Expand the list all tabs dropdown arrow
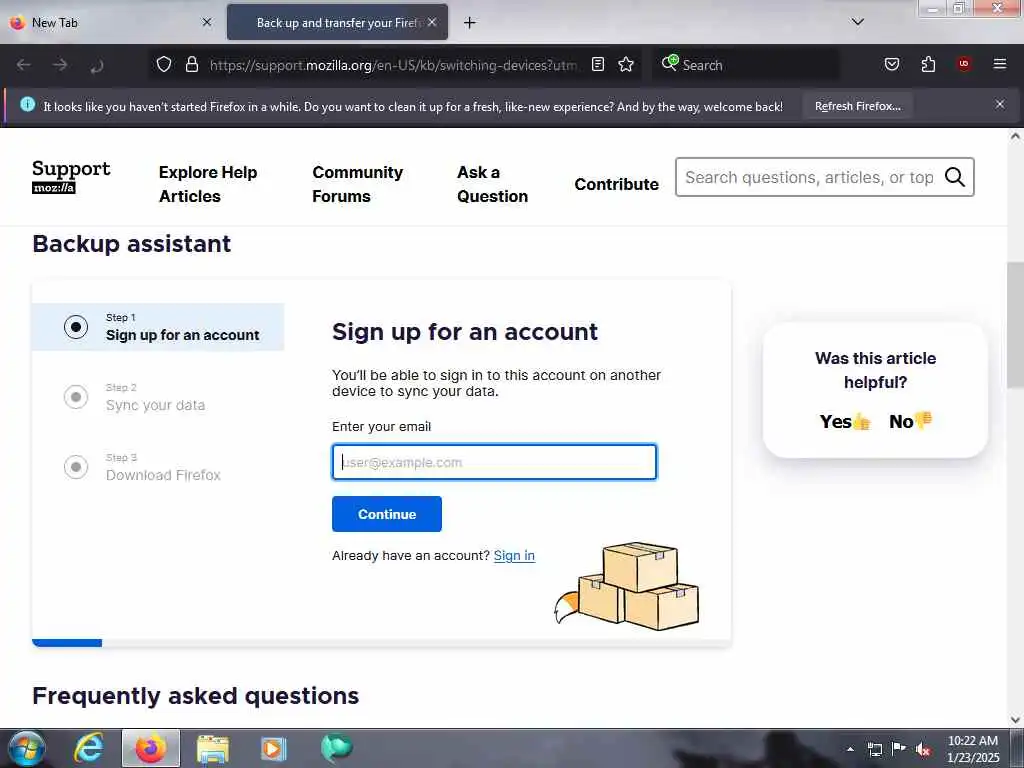The height and width of the screenshot is (768, 1024). [857, 22]
